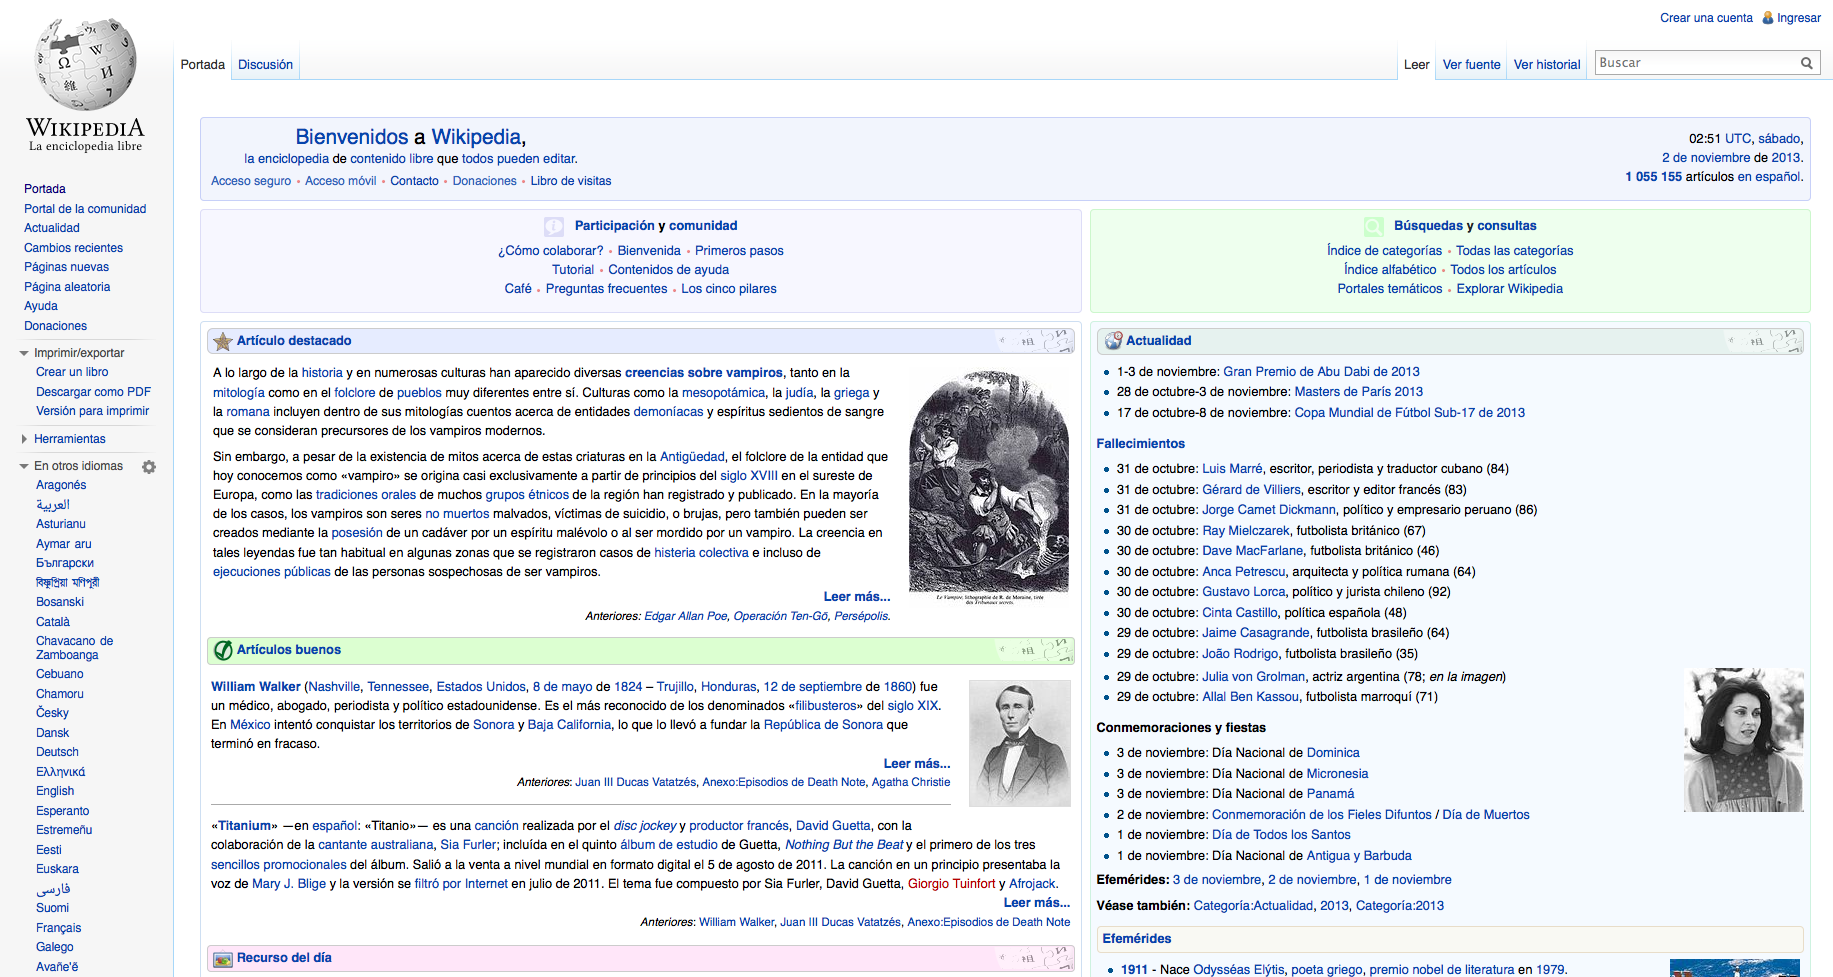Open the Ver historial tab
The width and height of the screenshot is (1833, 977).
tap(1547, 65)
